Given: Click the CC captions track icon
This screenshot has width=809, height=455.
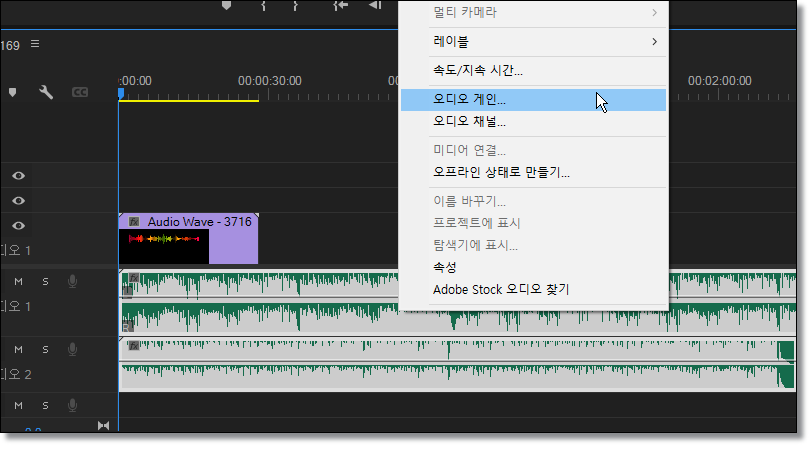Looking at the screenshot, I should 79,92.
